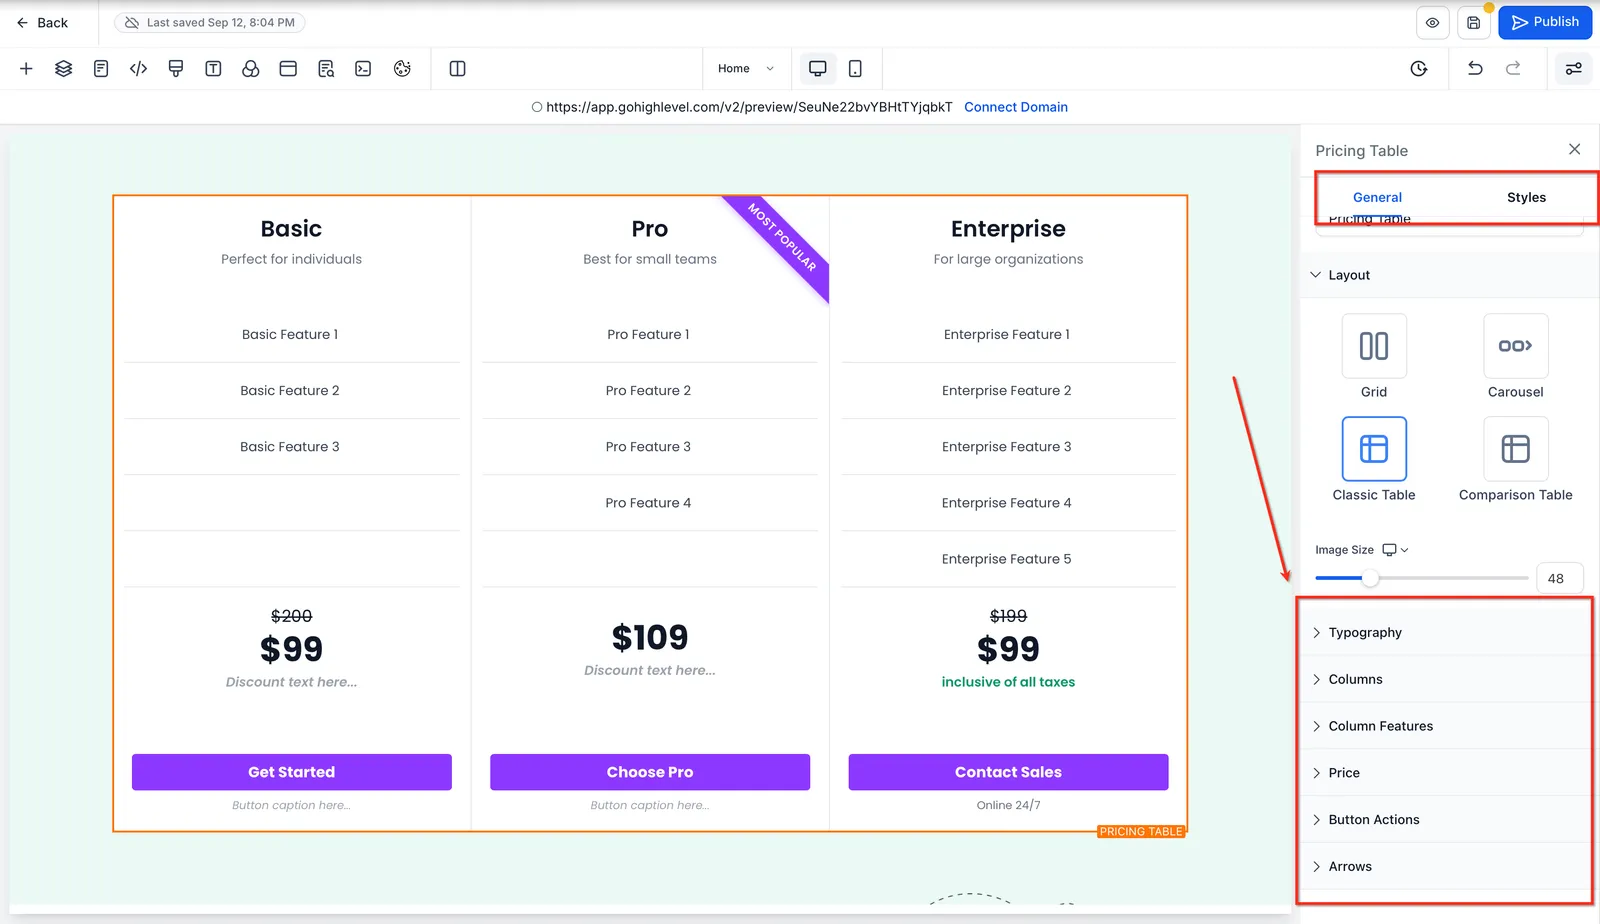Image resolution: width=1600 pixels, height=924 pixels.
Task: Open the Home page dropdown
Action: (746, 68)
